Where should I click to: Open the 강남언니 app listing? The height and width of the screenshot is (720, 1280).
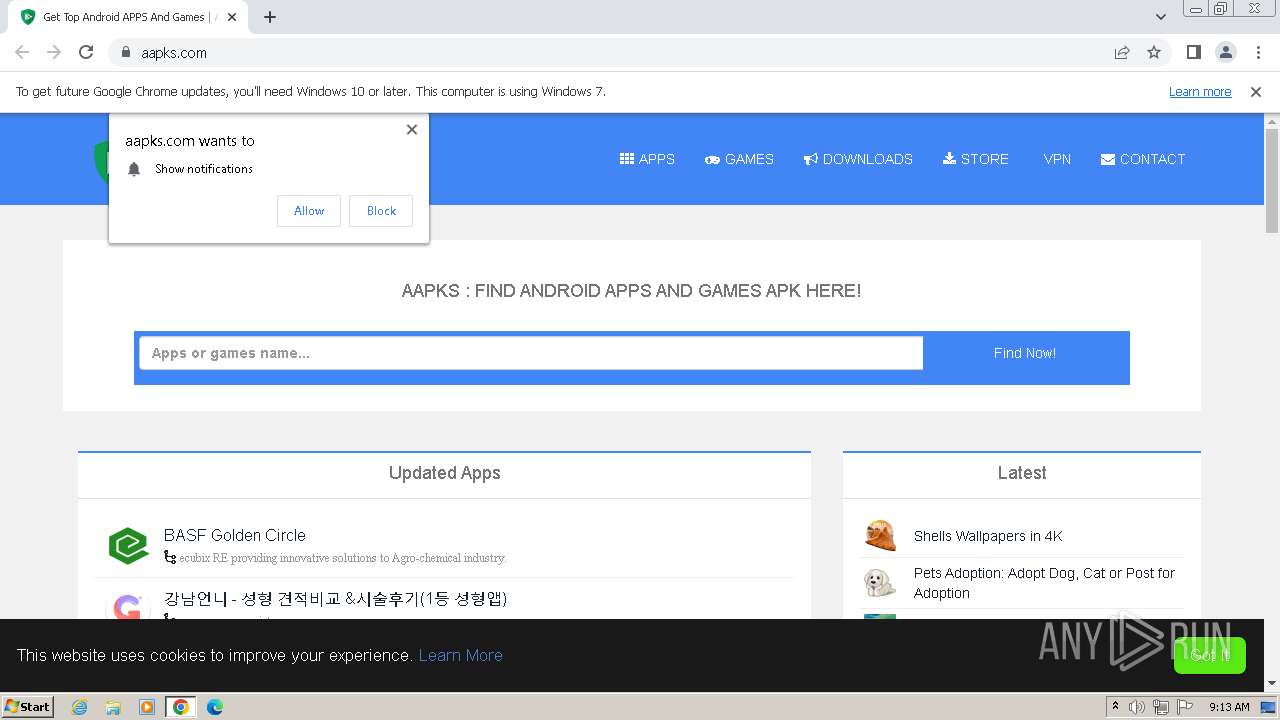pos(335,598)
